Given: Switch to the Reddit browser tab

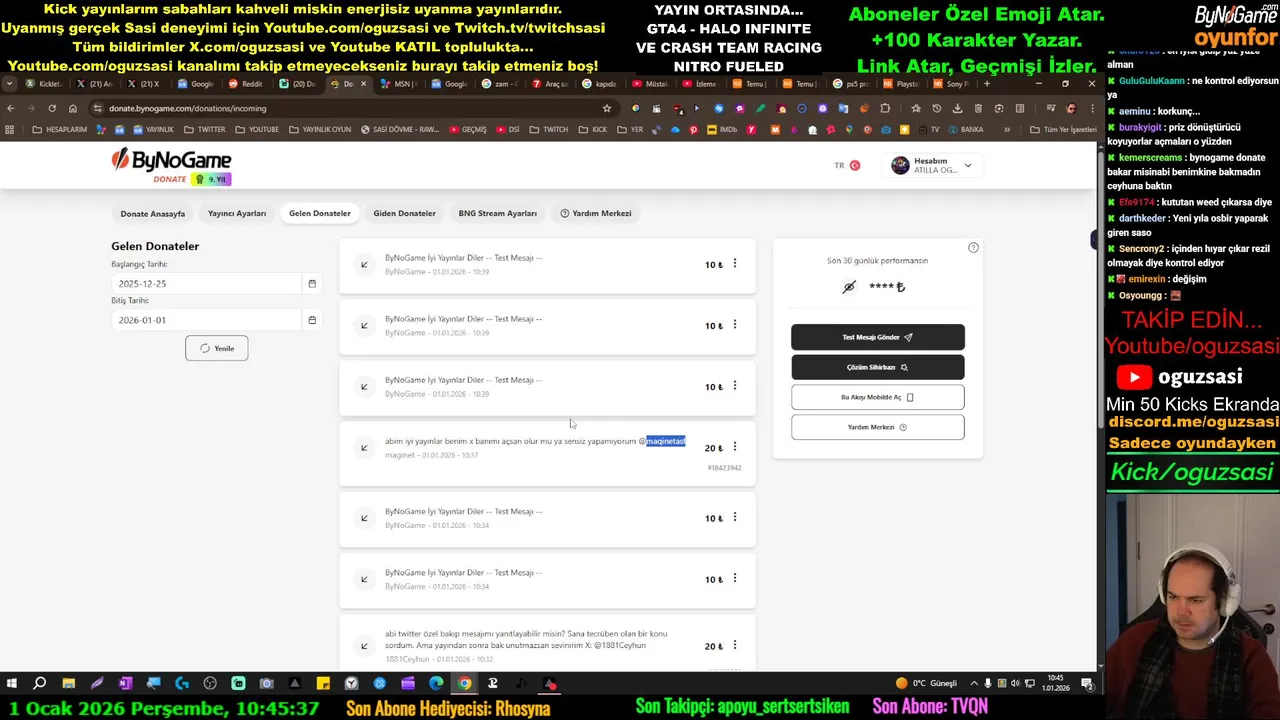Looking at the screenshot, I should [247, 84].
